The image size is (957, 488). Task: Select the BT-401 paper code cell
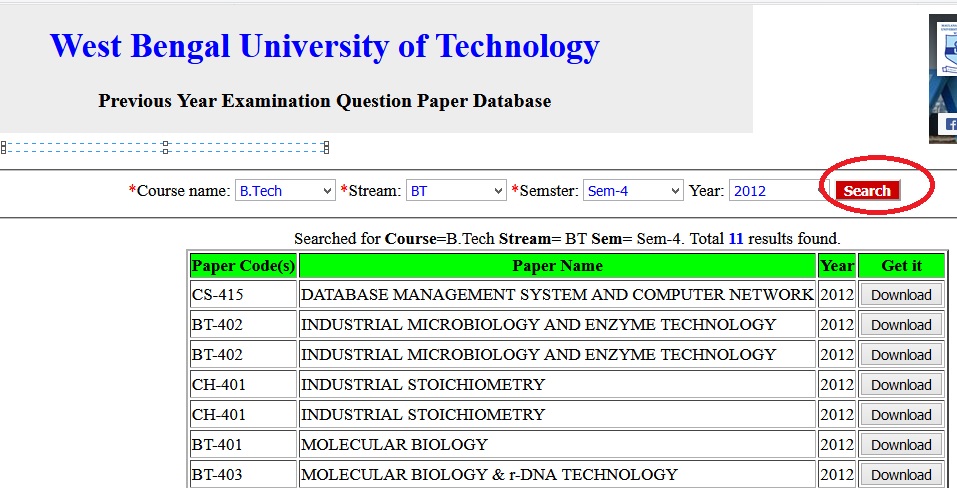point(243,445)
